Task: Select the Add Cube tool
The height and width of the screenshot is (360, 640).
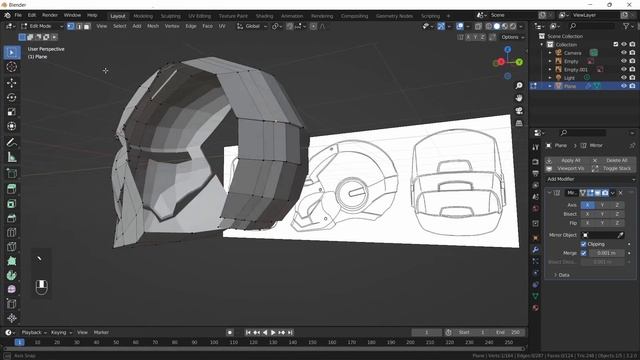Action: [x=11, y=173]
